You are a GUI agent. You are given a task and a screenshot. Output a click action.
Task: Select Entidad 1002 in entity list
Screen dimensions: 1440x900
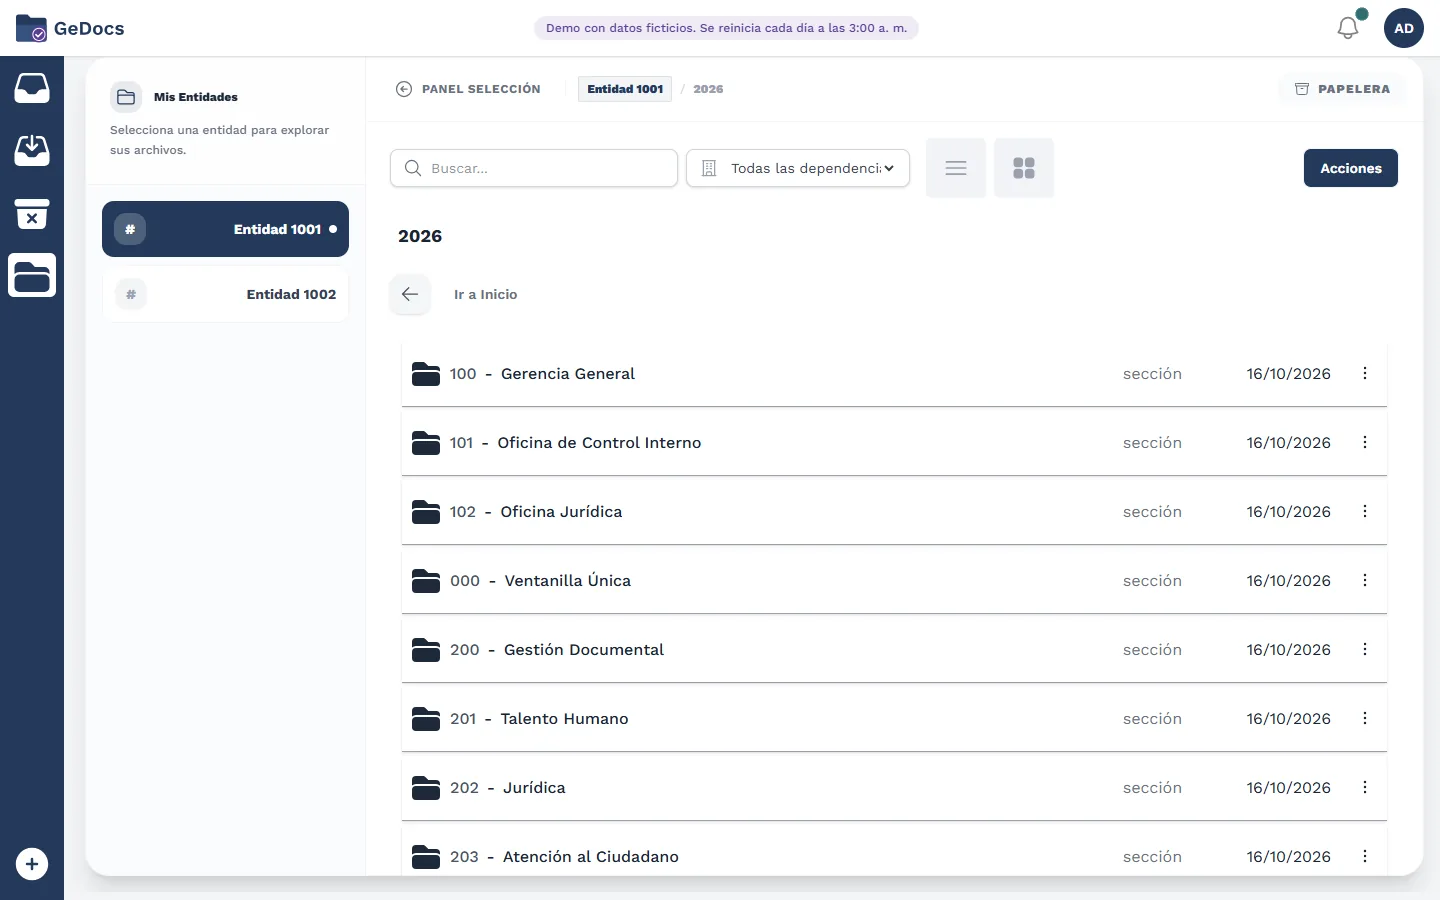(x=225, y=294)
